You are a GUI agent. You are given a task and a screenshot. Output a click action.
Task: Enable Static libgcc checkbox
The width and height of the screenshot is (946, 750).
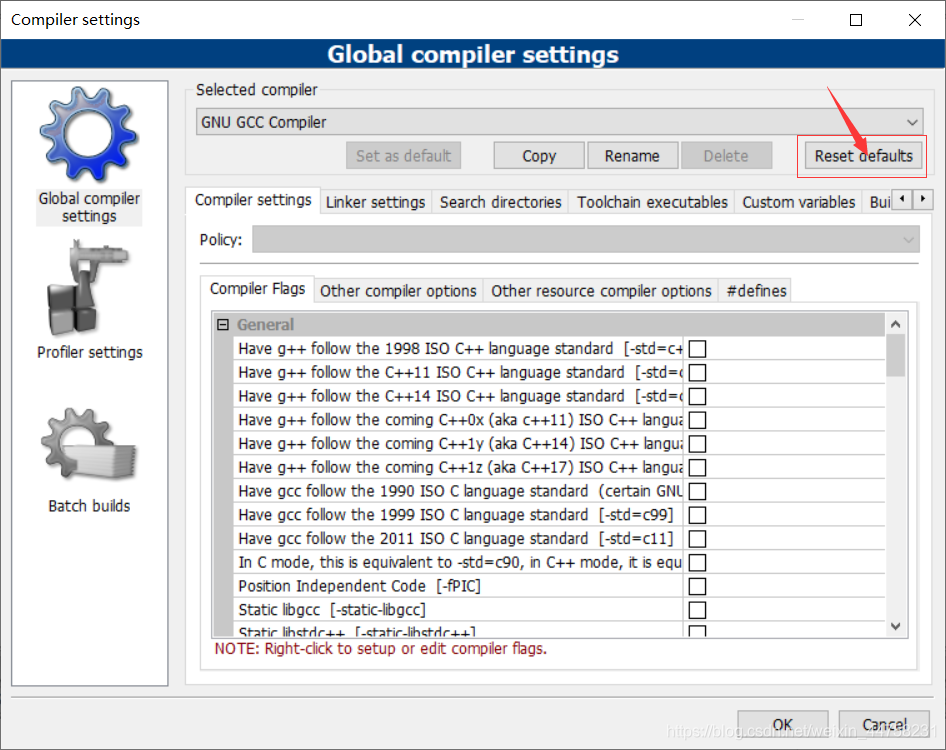pos(697,610)
